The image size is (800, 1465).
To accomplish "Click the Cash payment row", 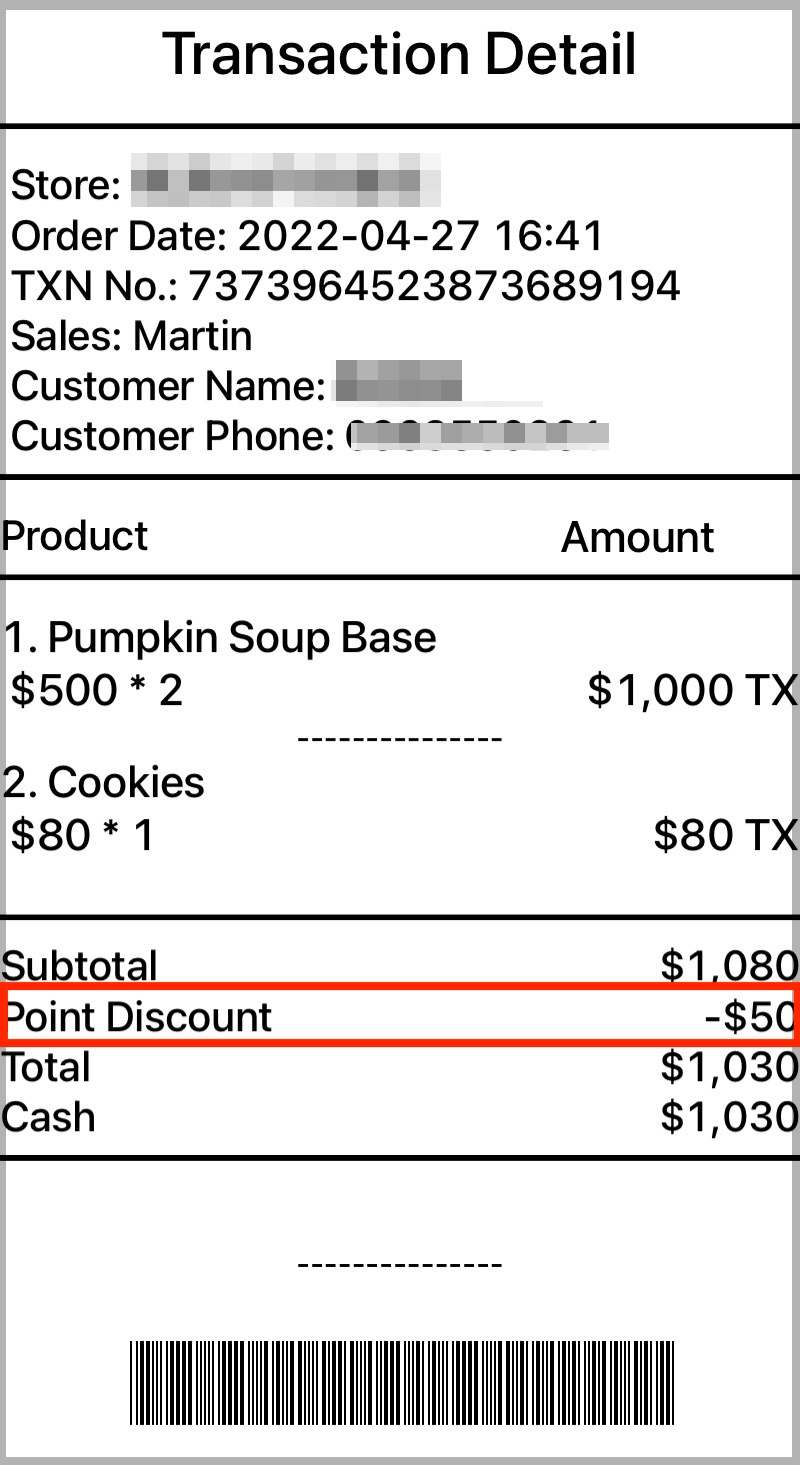I will tap(400, 1117).
